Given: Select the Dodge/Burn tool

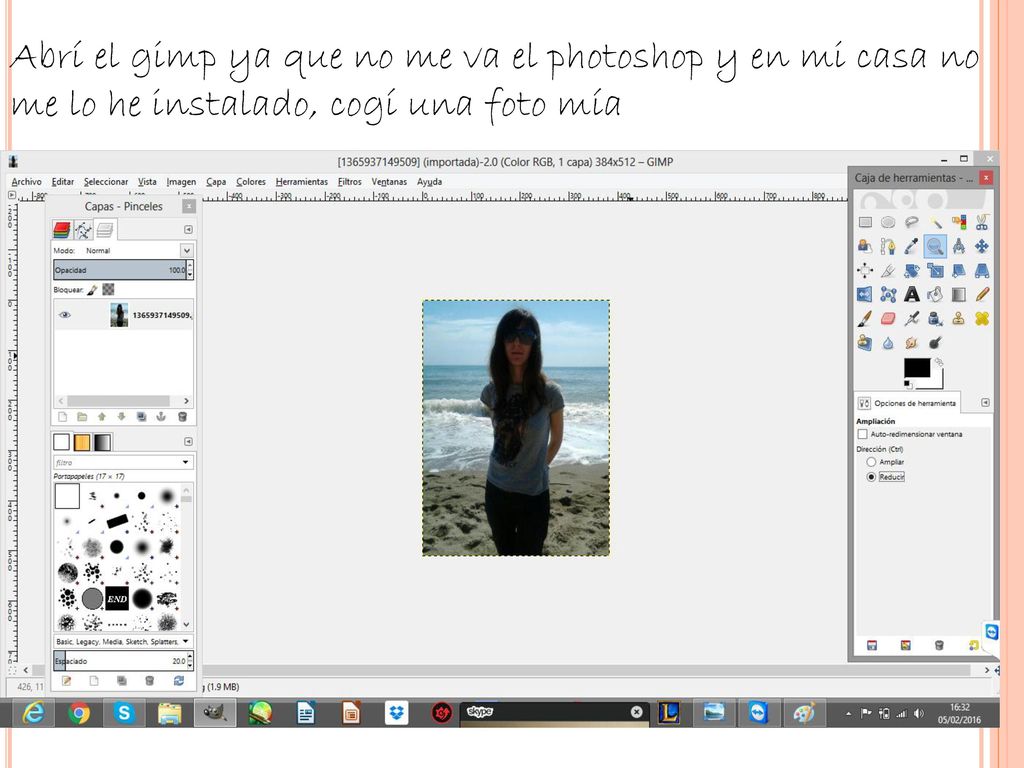Looking at the screenshot, I should (x=935, y=343).
